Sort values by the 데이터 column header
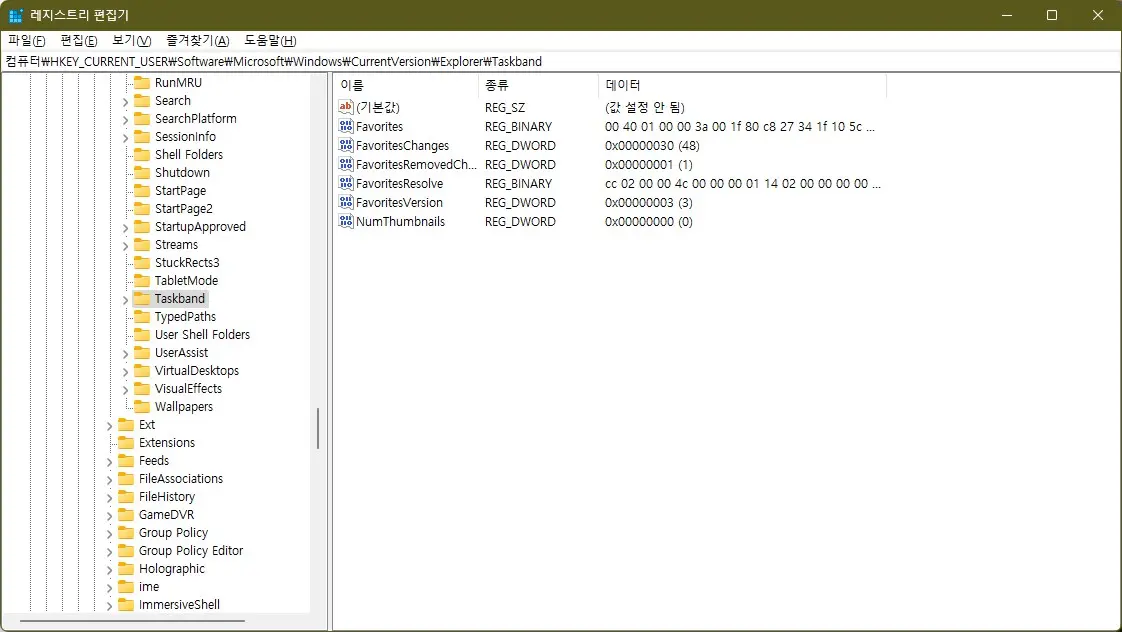Screen dimensions: 1122x632 [x=742, y=85]
